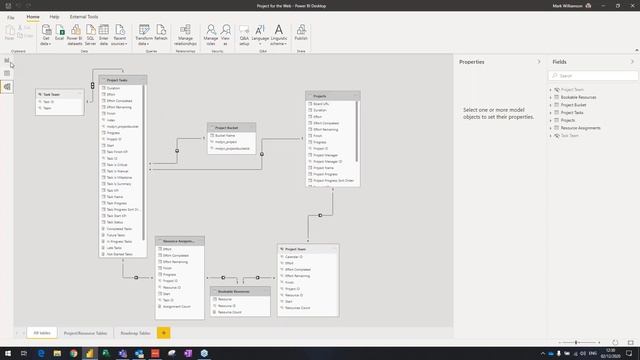Add a new layout tab

pyautogui.click(x=164, y=333)
